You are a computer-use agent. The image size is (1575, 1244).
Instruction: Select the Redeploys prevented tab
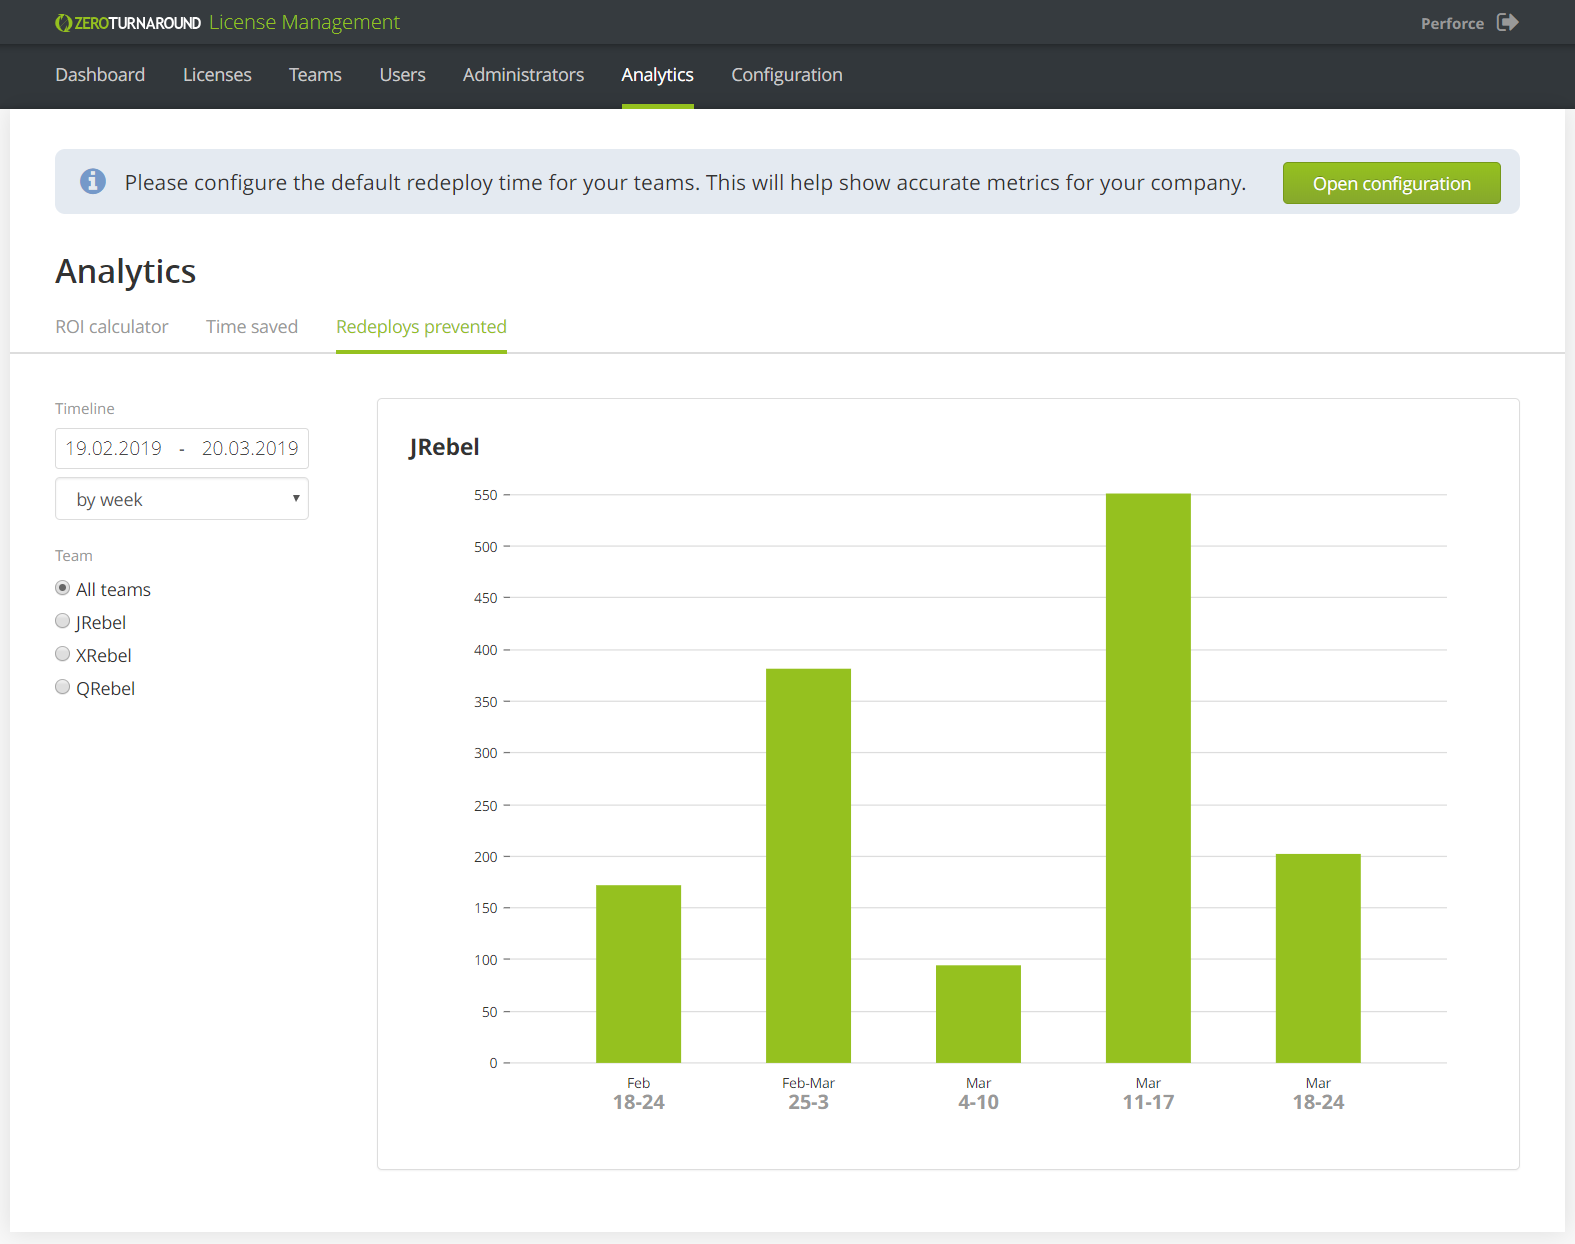[x=421, y=327]
